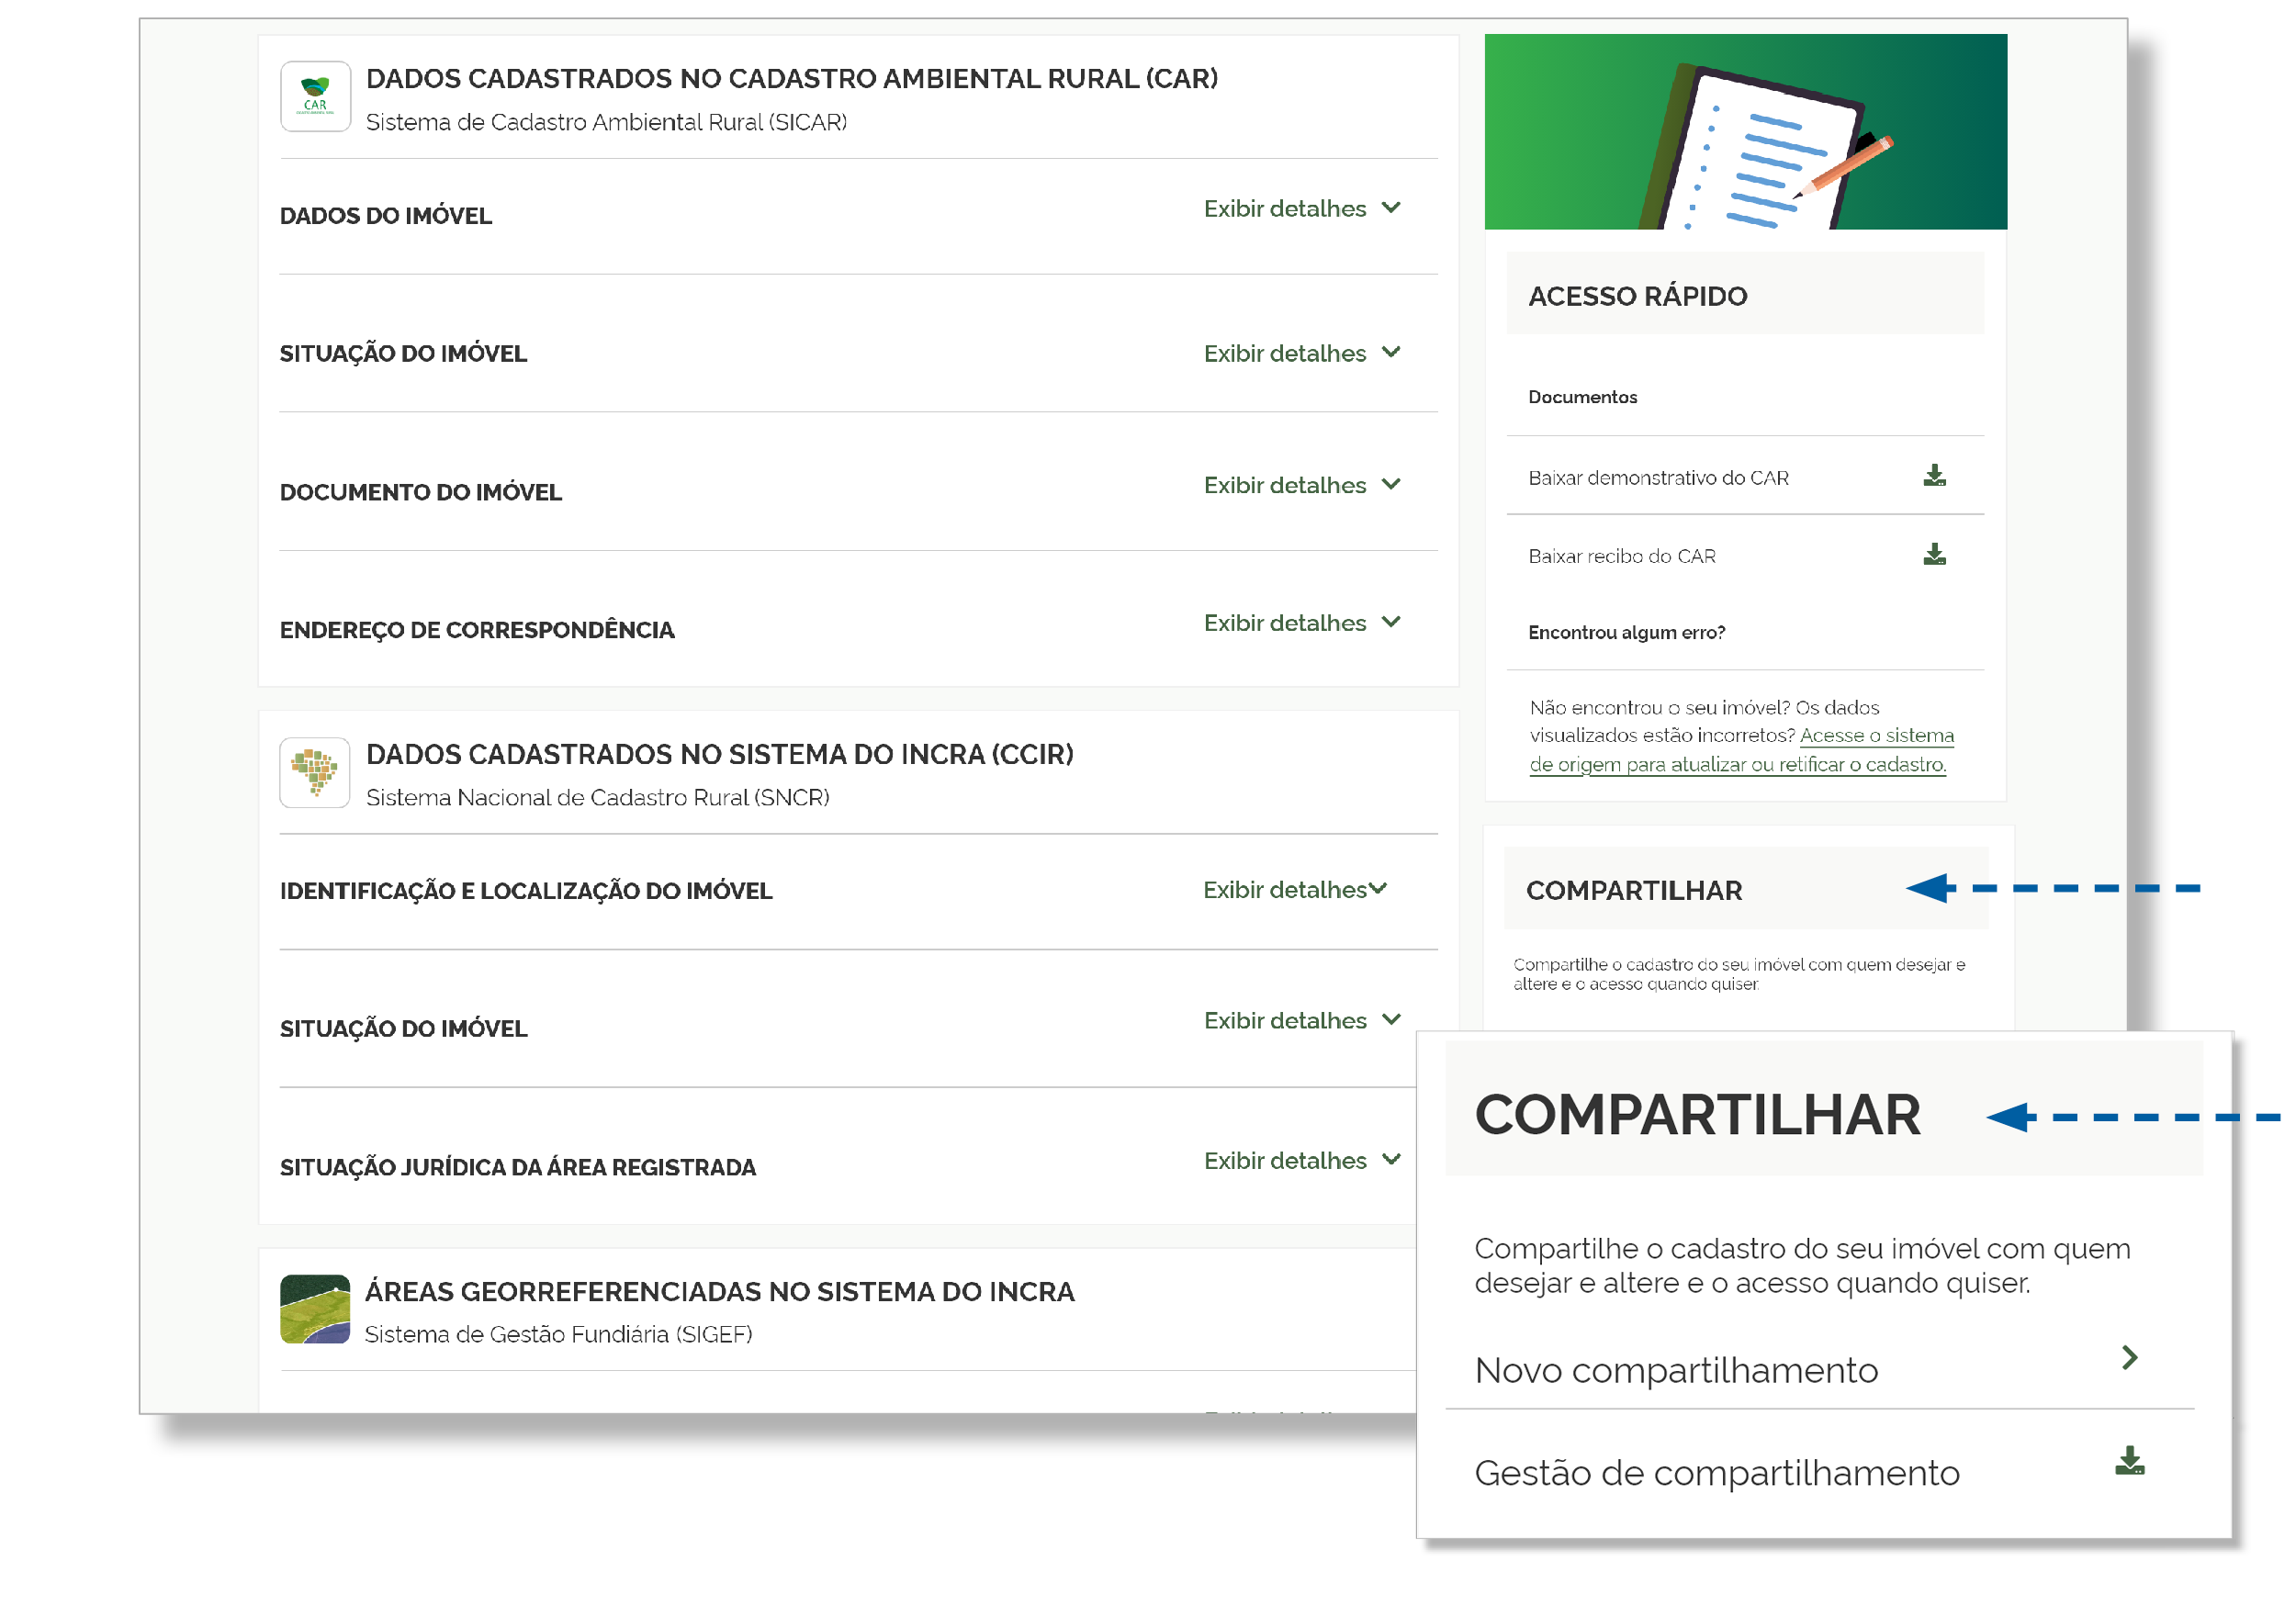
Task: Click the 'DADOS DO IMÓVEL' row title
Action: [386, 216]
